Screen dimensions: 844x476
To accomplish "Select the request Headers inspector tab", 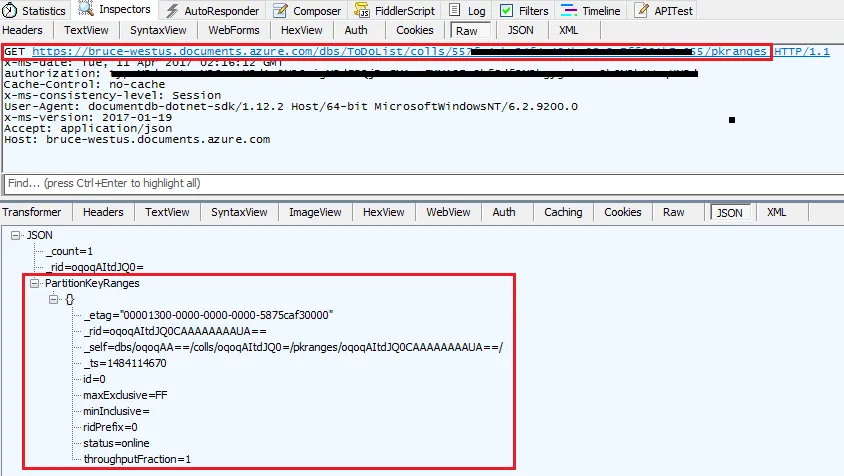I will pyautogui.click(x=23, y=30).
